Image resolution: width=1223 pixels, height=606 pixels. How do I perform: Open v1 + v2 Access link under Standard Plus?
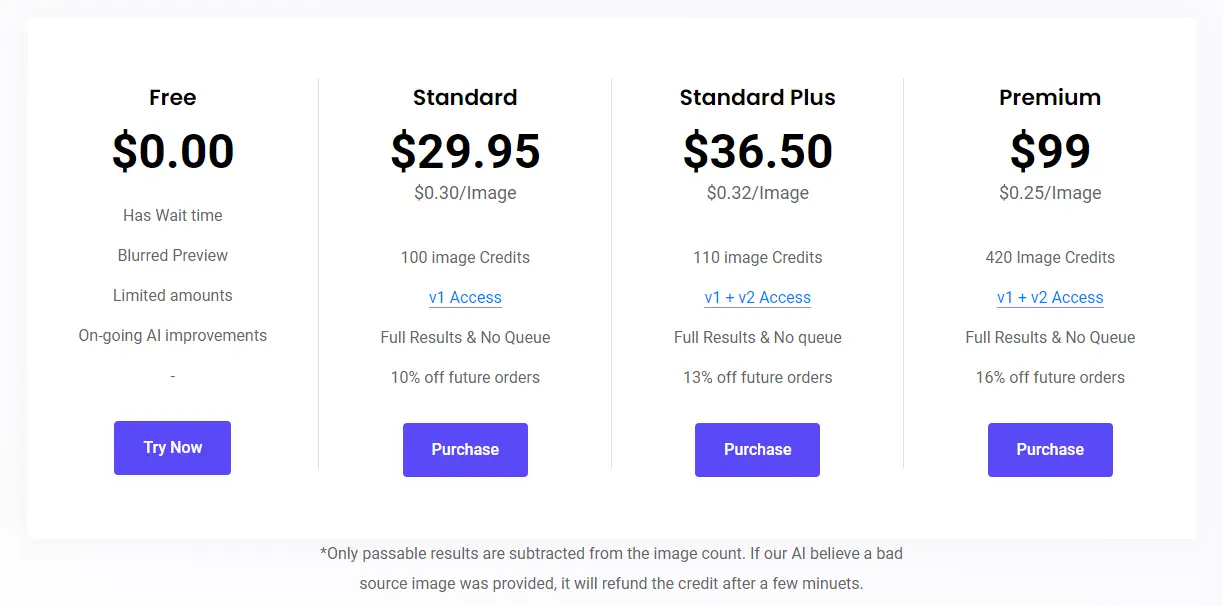(x=757, y=297)
